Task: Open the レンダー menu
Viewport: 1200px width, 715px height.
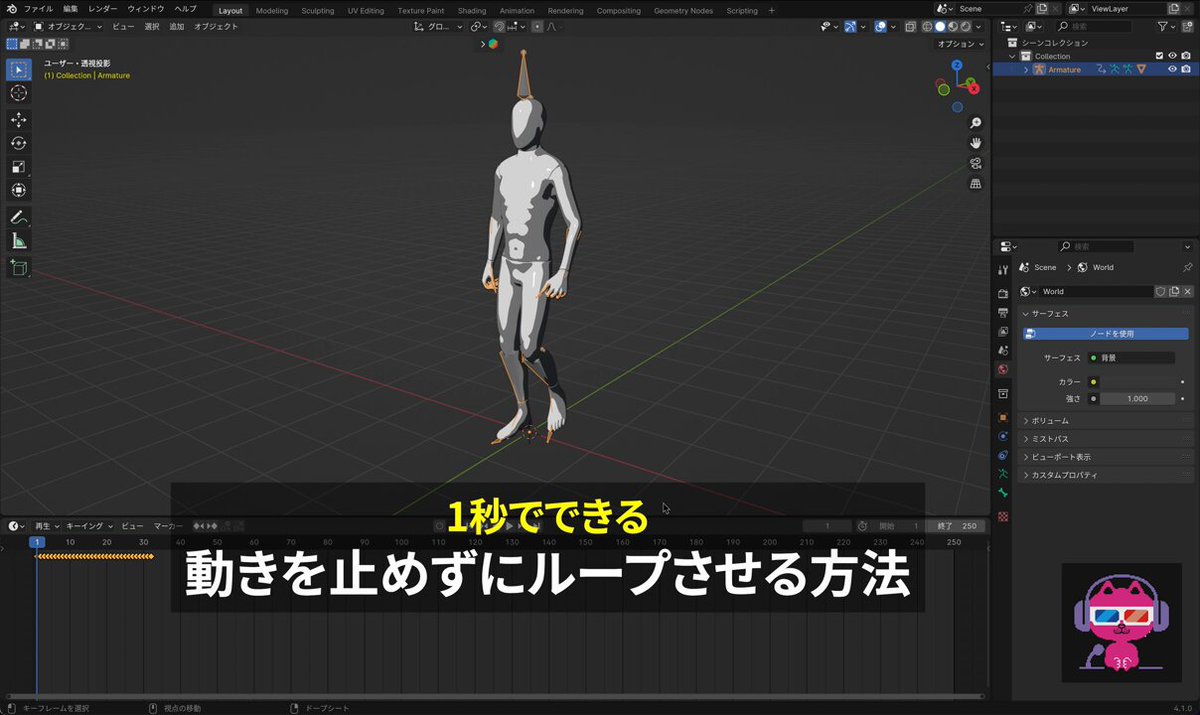Action: click(103, 9)
